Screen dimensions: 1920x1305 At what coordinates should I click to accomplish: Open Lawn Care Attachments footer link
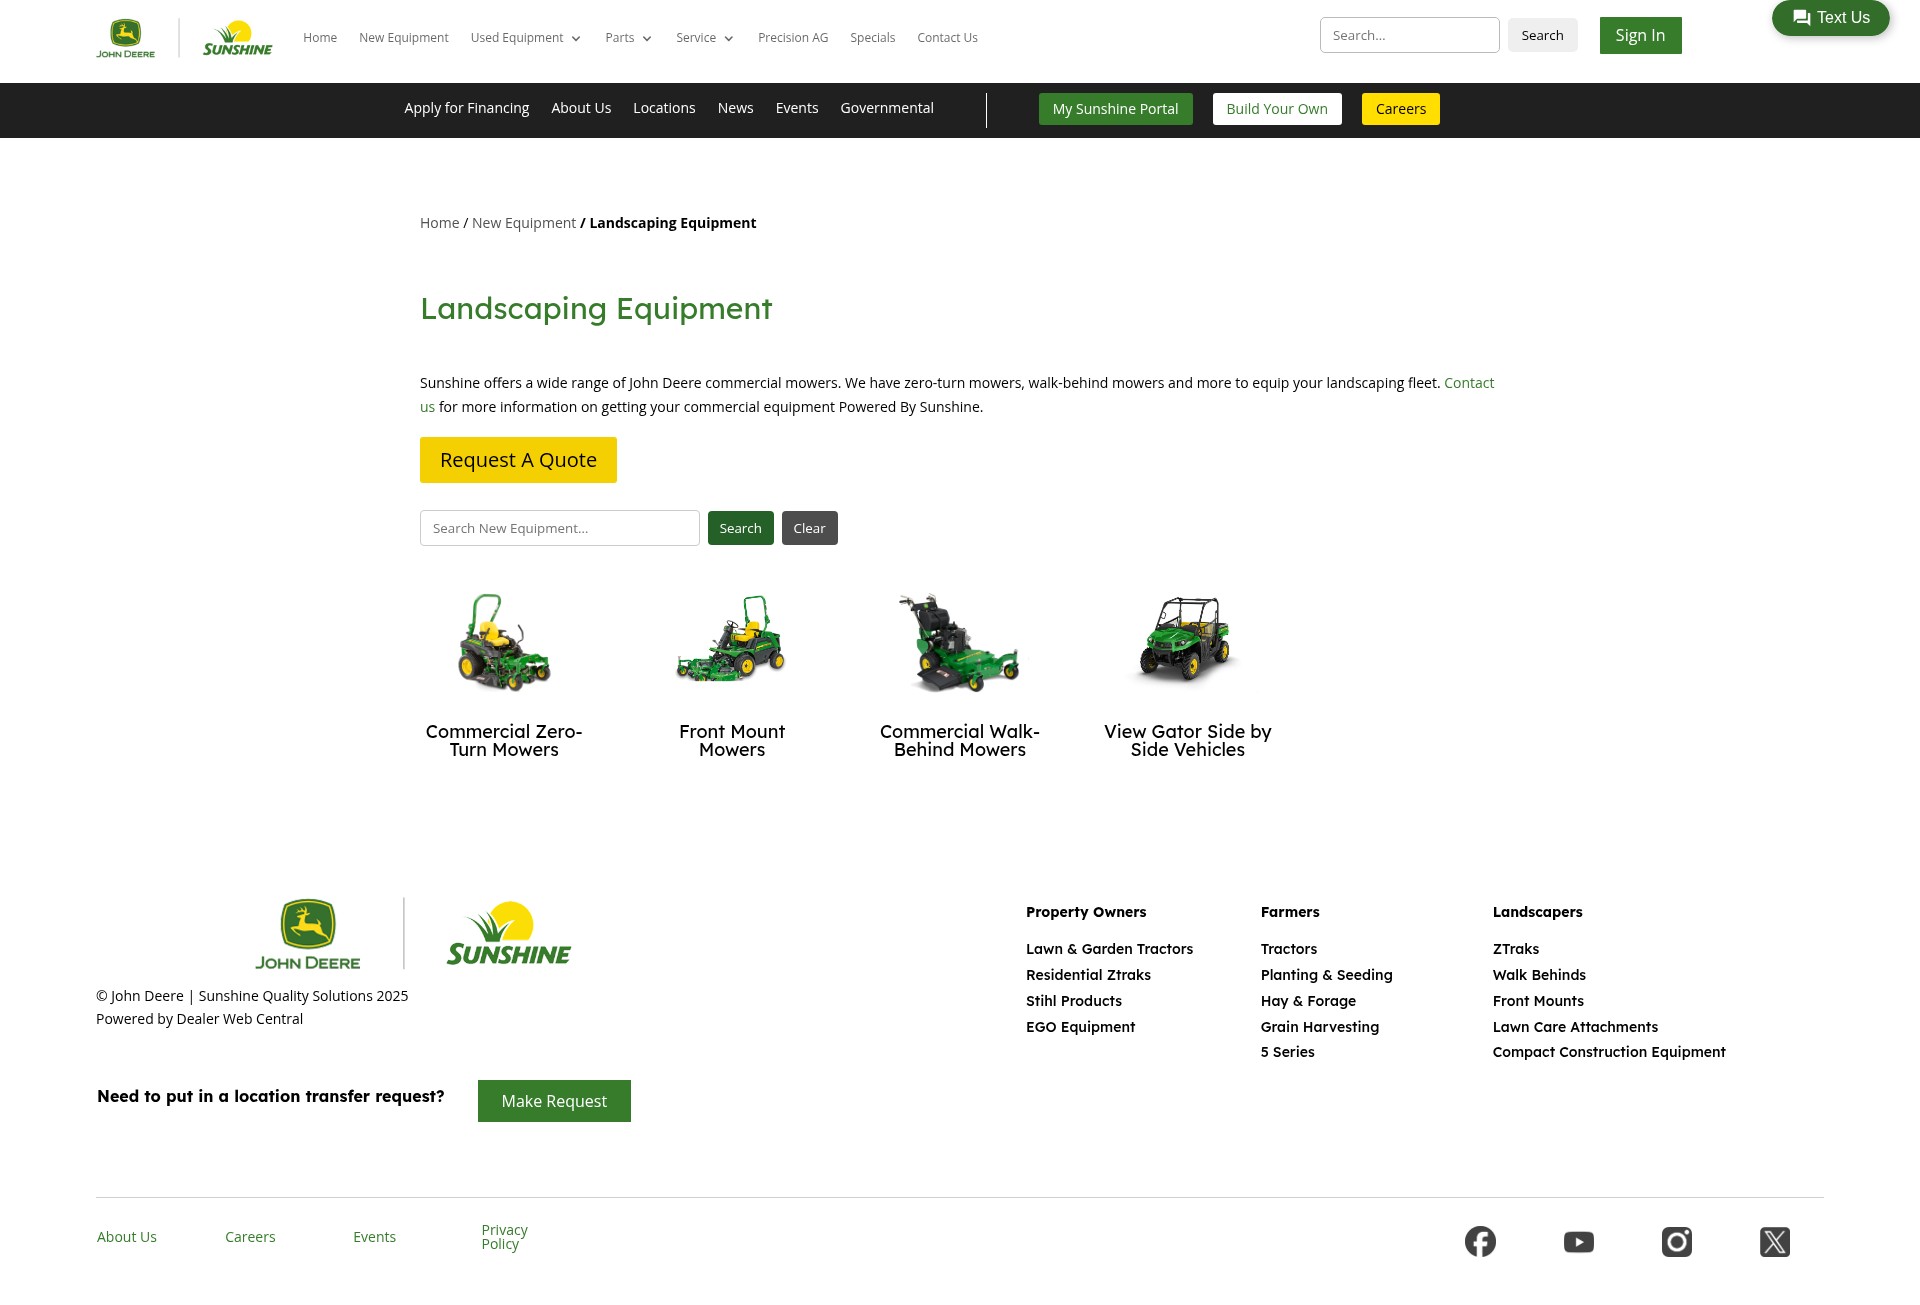(x=1575, y=1027)
